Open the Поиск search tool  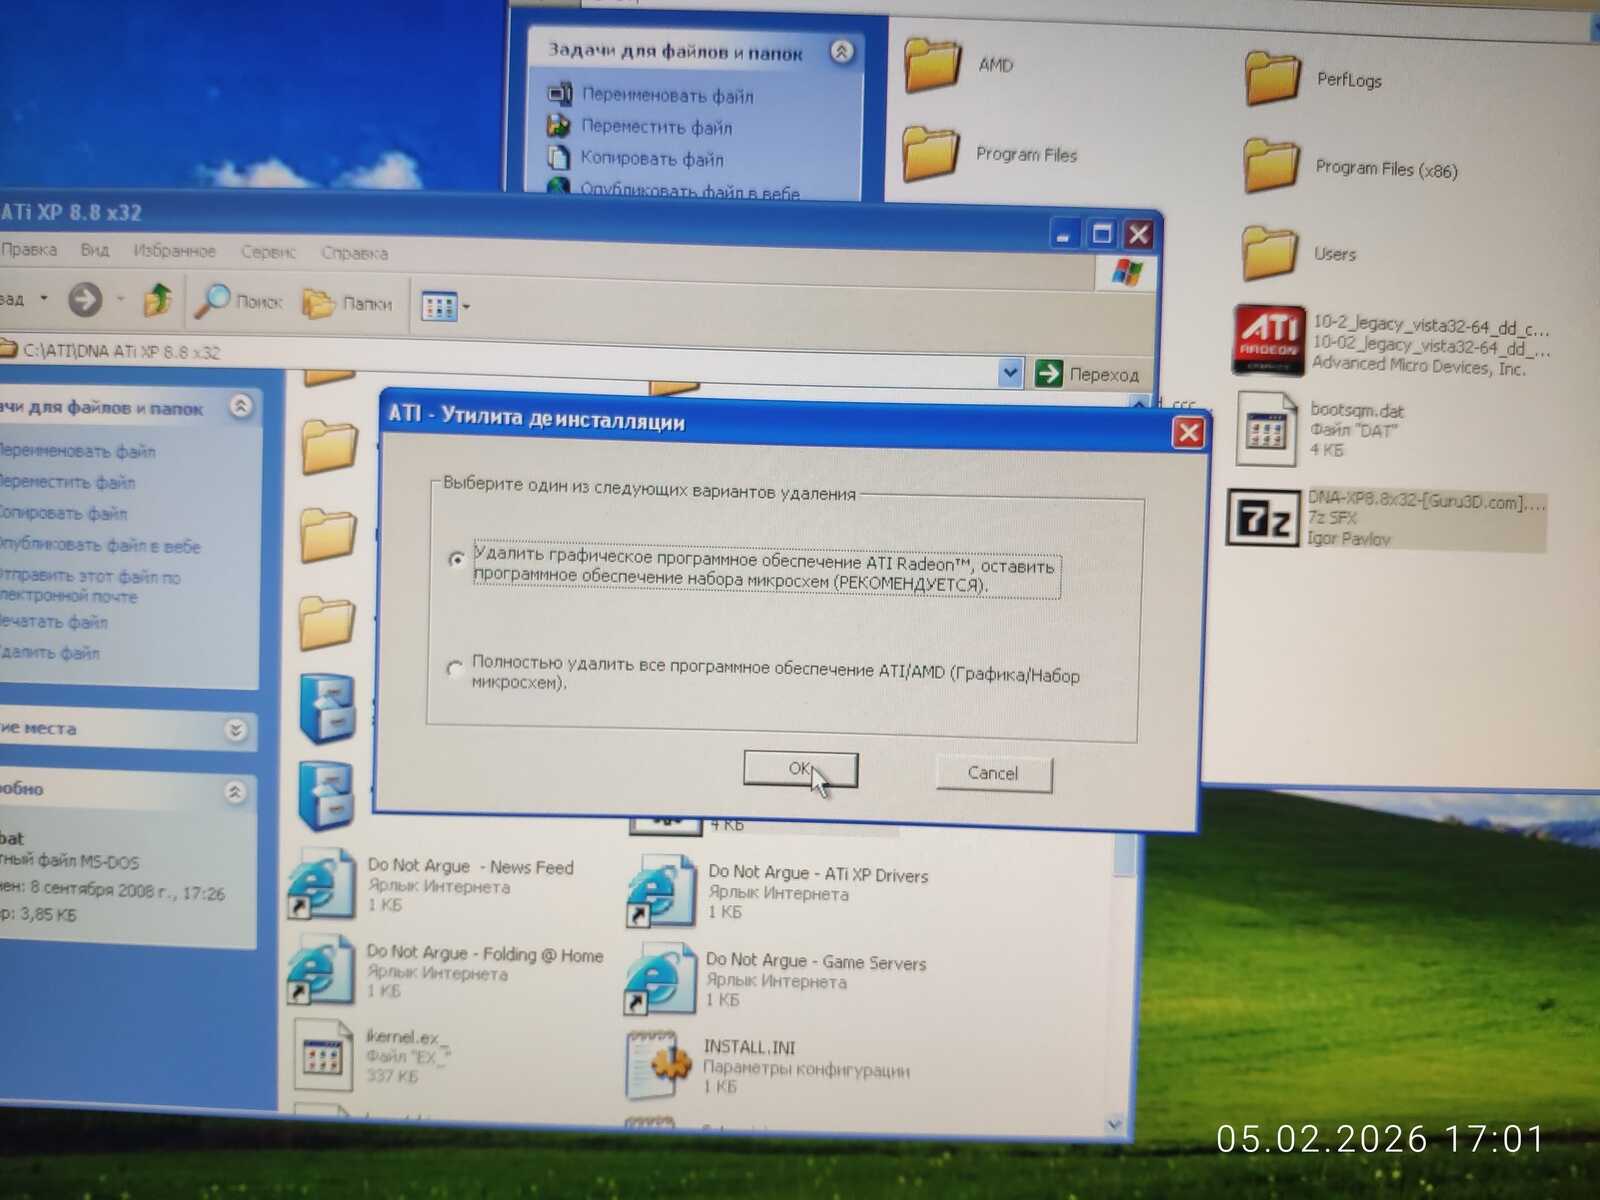tap(238, 301)
